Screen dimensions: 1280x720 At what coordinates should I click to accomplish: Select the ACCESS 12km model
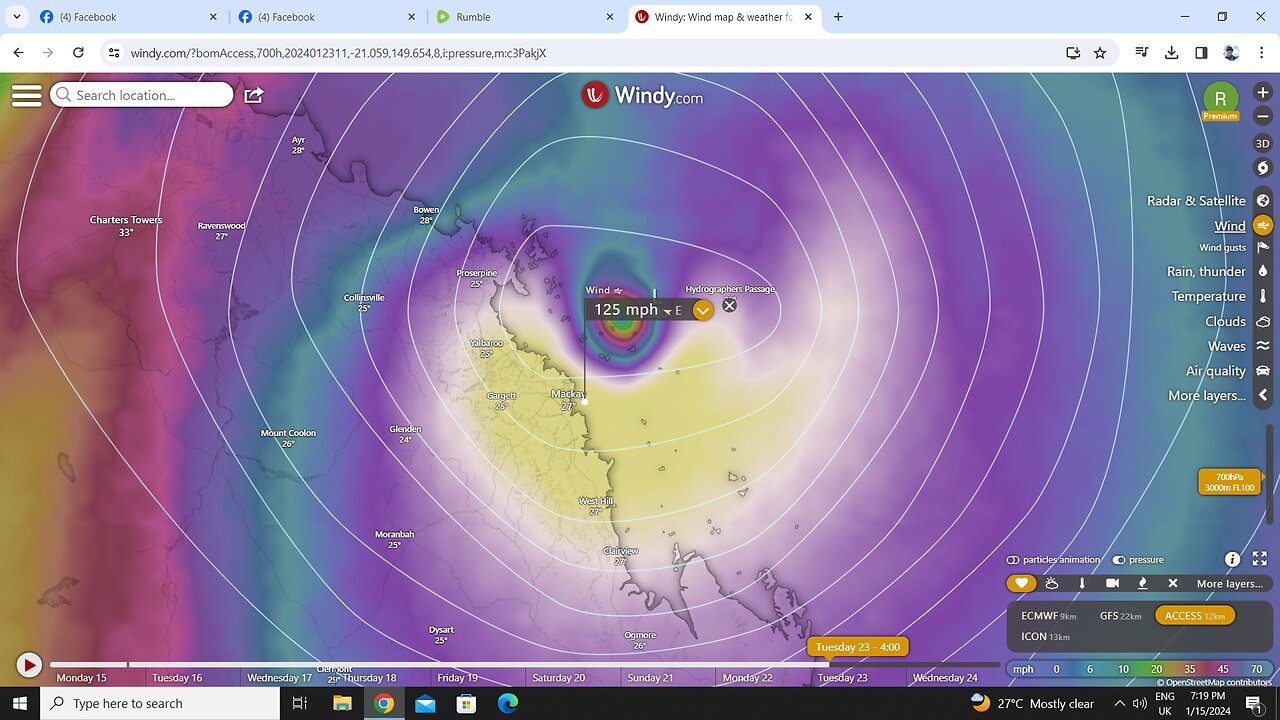click(1195, 616)
